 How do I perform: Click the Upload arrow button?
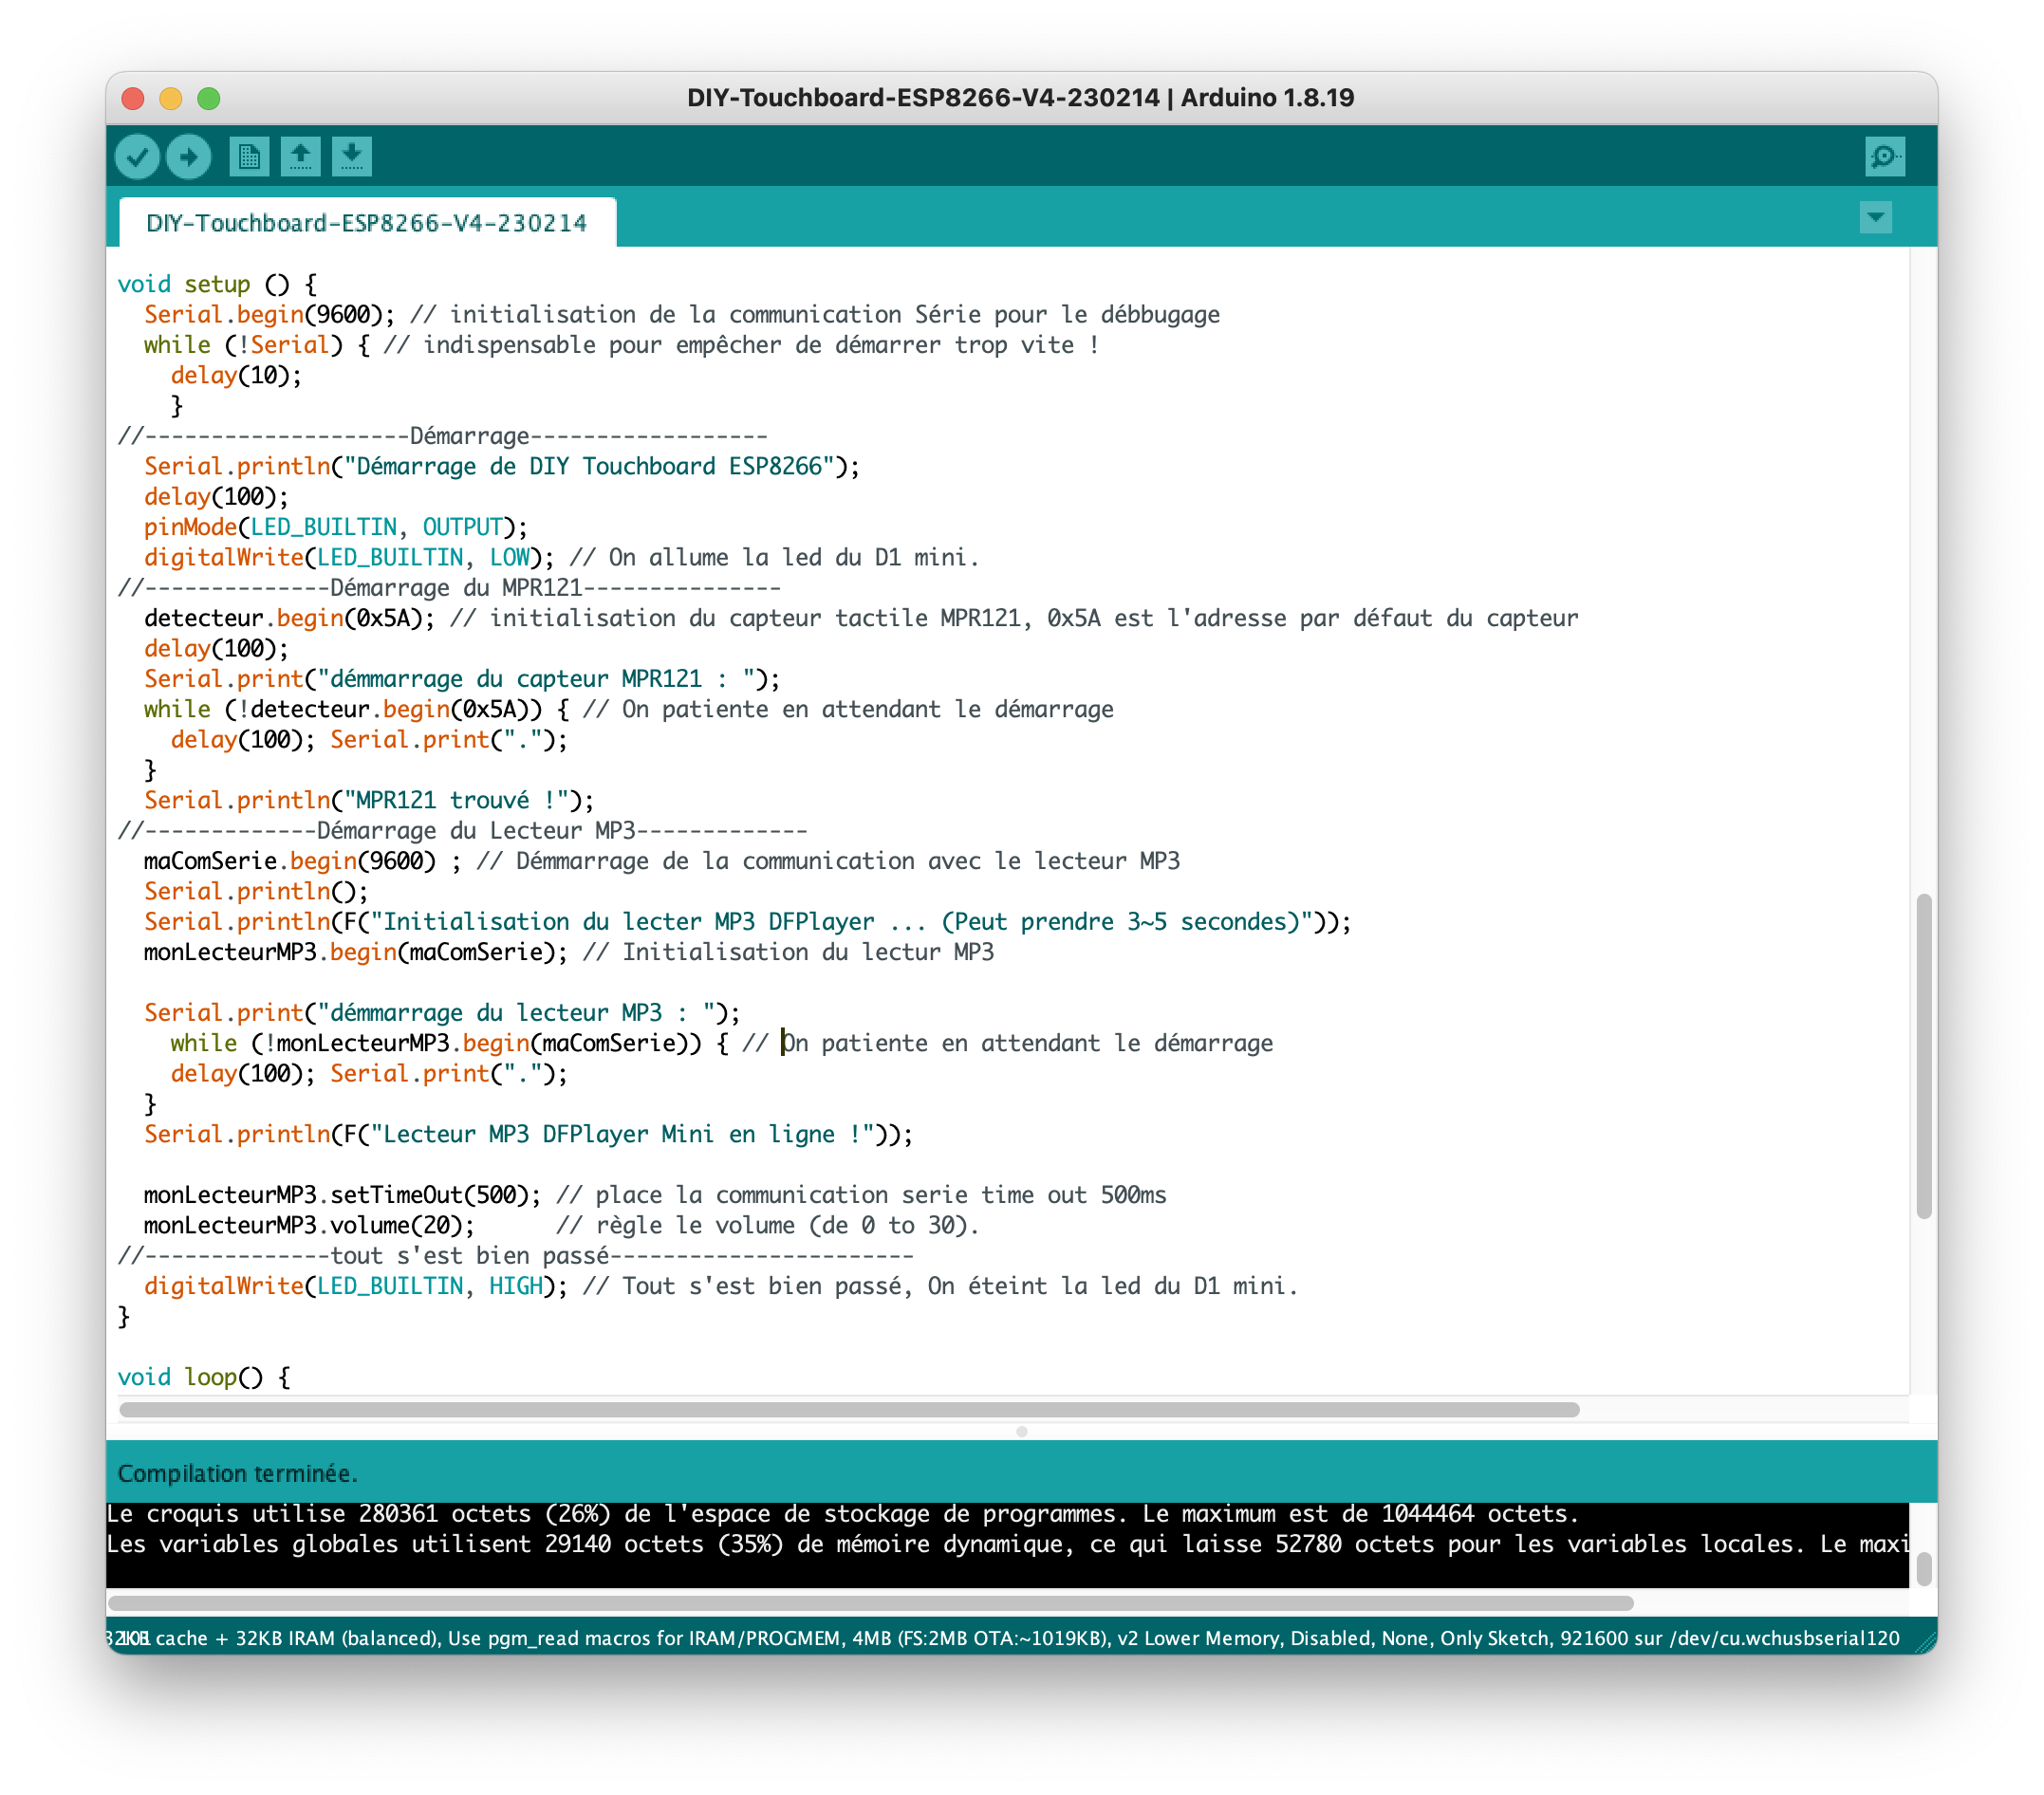(188, 157)
